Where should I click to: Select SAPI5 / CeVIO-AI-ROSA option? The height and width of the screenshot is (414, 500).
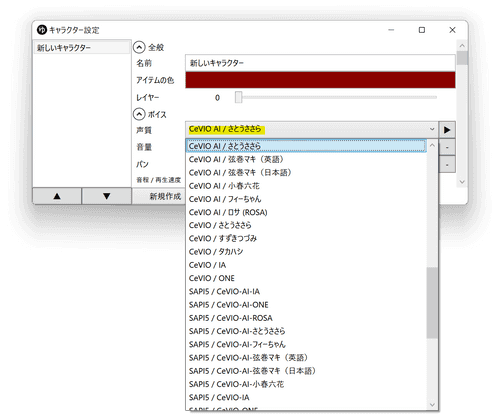pos(306,318)
